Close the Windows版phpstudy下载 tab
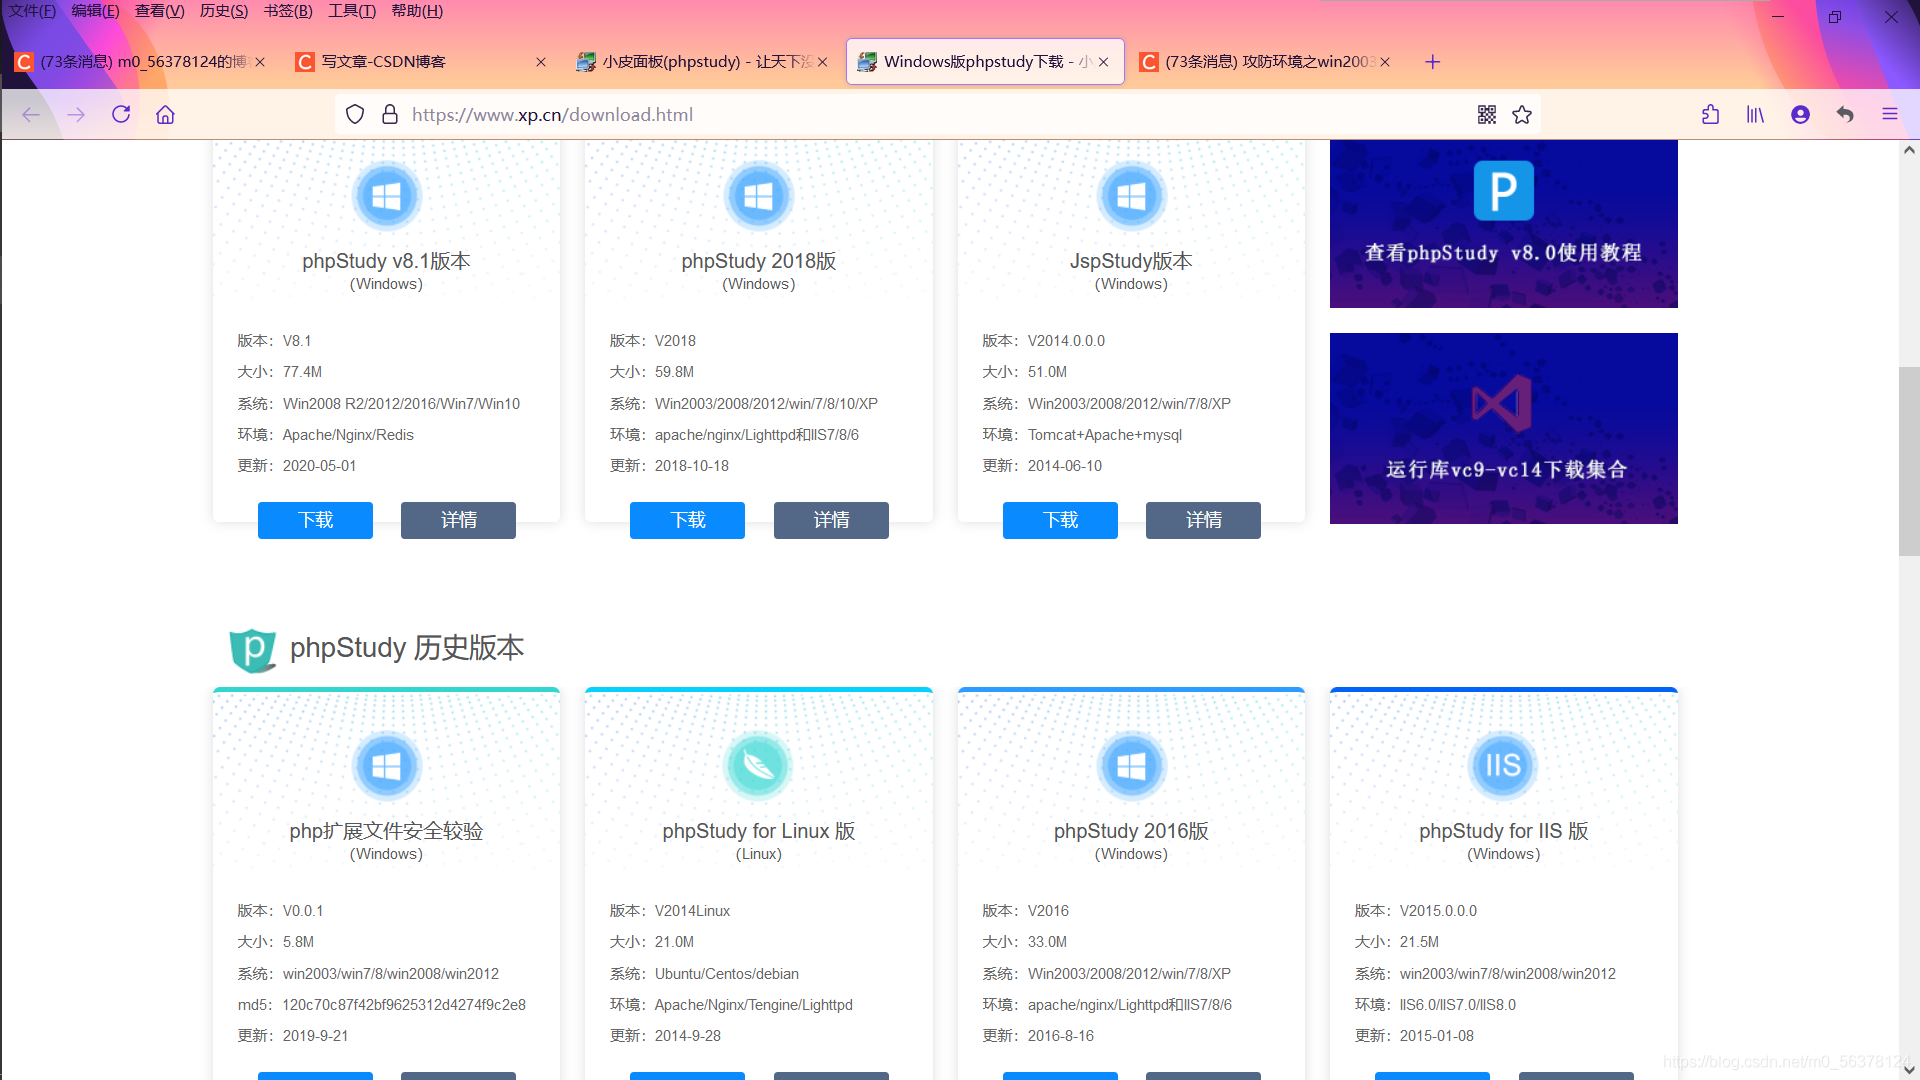The height and width of the screenshot is (1080, 1920). [1103, 62]
